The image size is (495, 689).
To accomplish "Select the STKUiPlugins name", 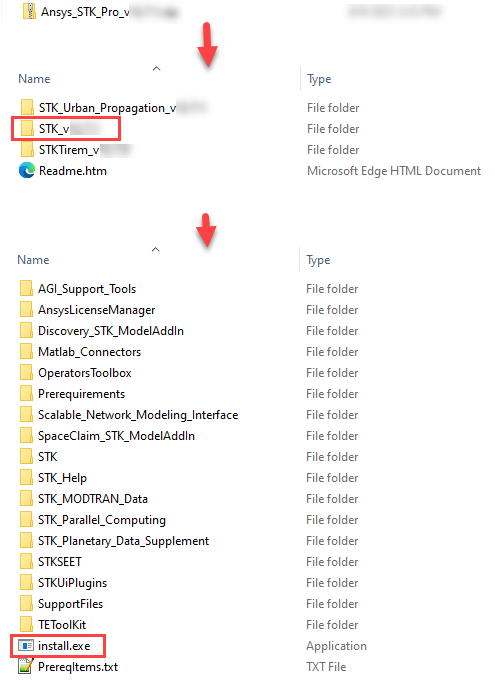I will tap(72, 583).
